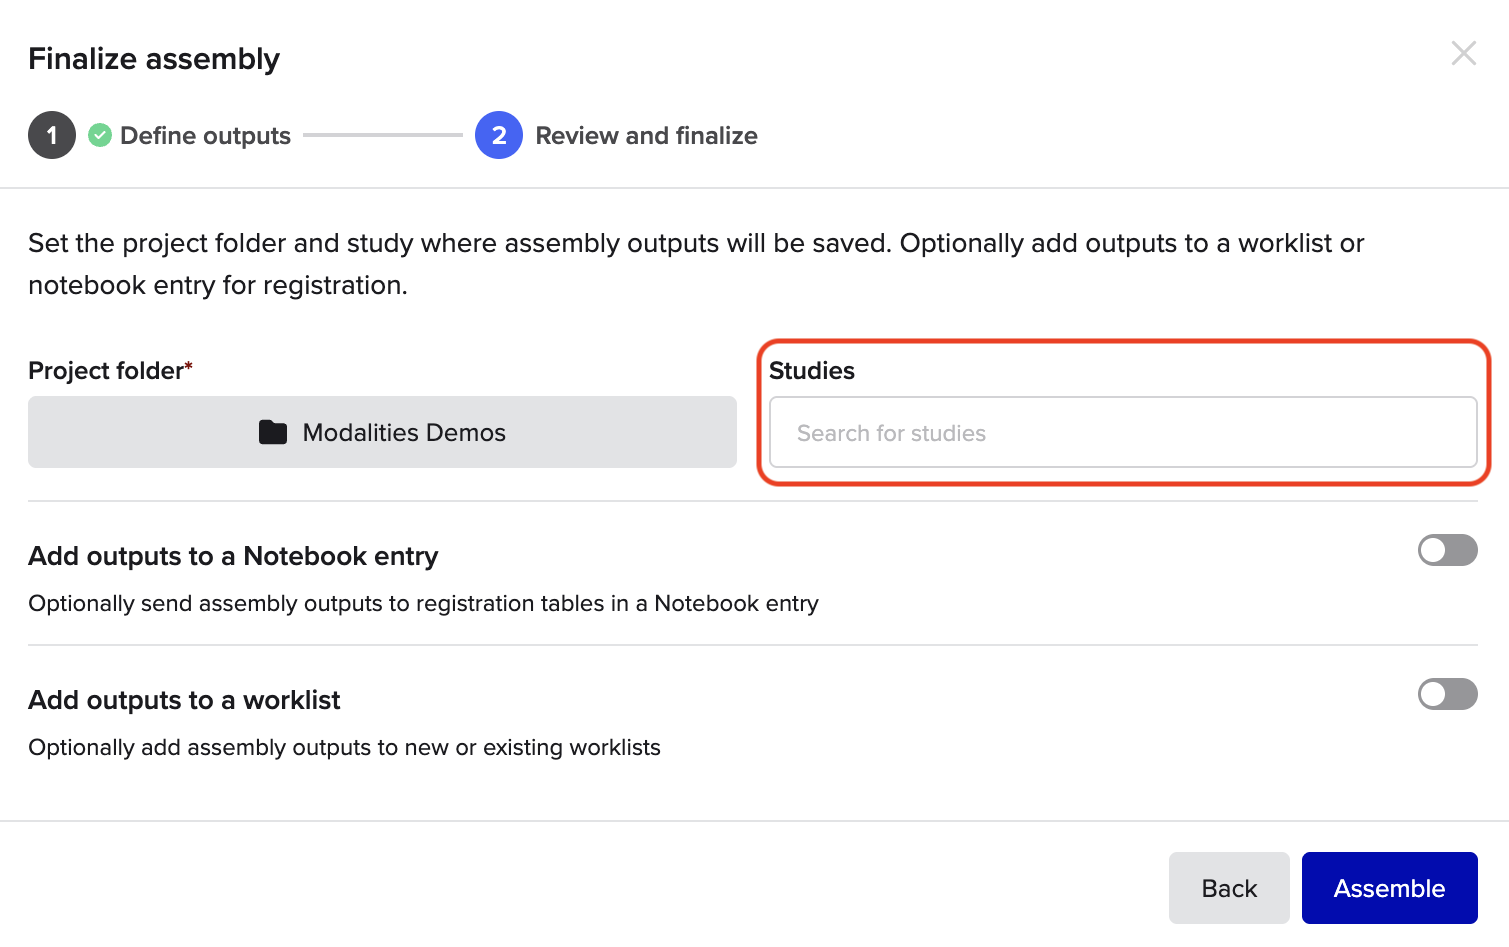Click the green checkmark beside Define outputs
This screenshot has height=947, width=1509.
click(100, 135)
